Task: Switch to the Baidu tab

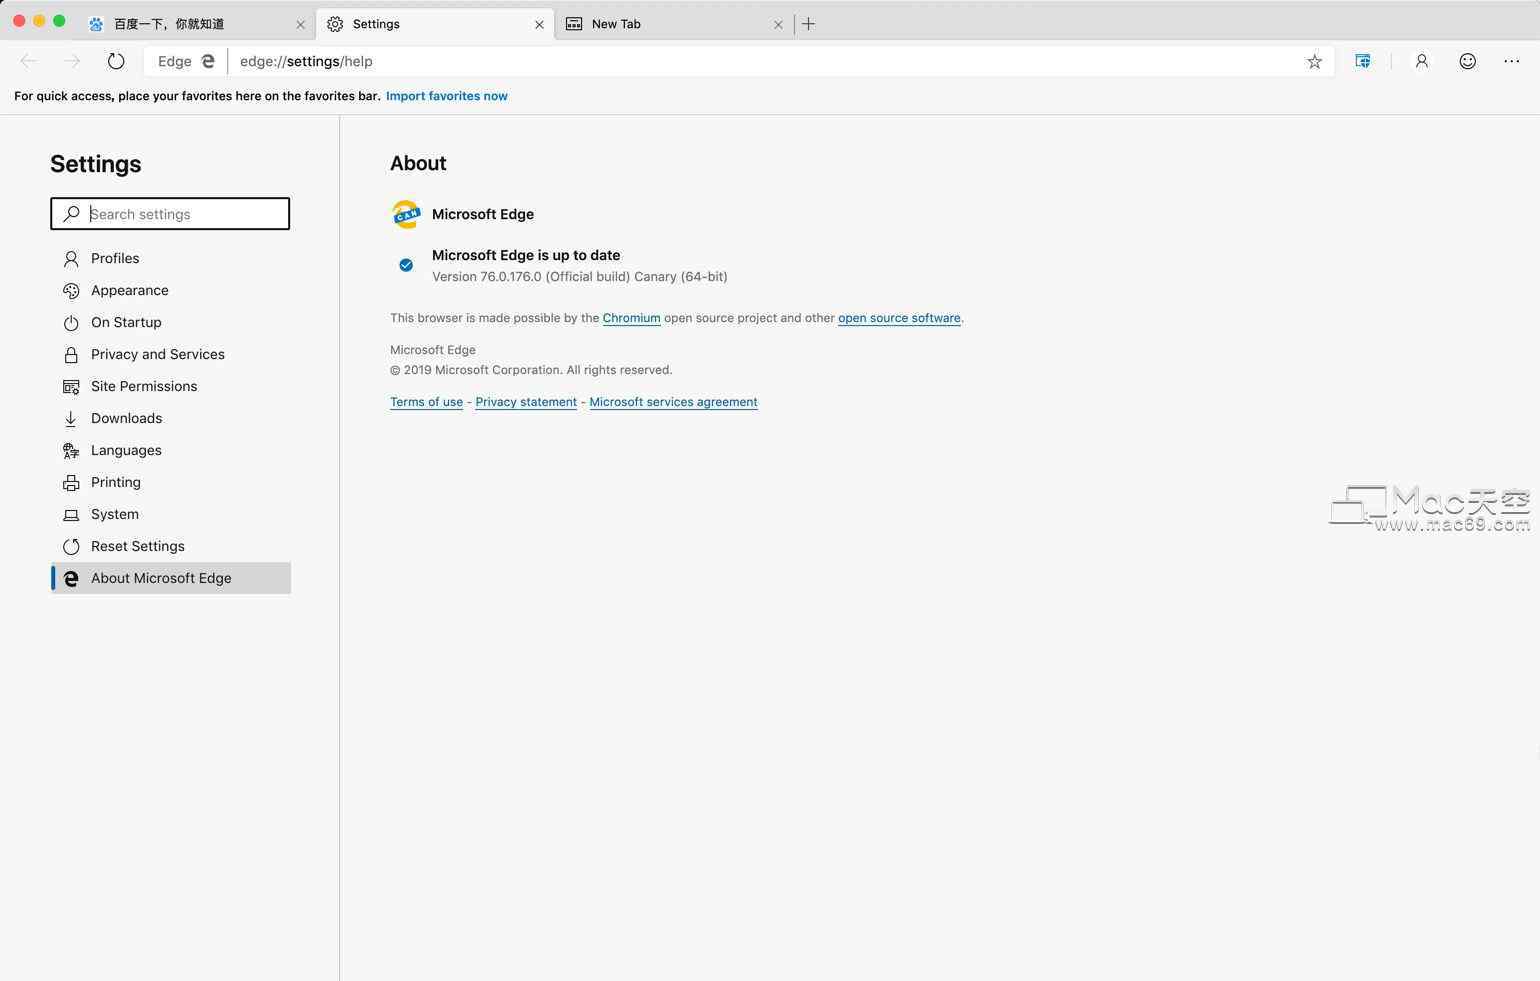Action: point(197,24)
